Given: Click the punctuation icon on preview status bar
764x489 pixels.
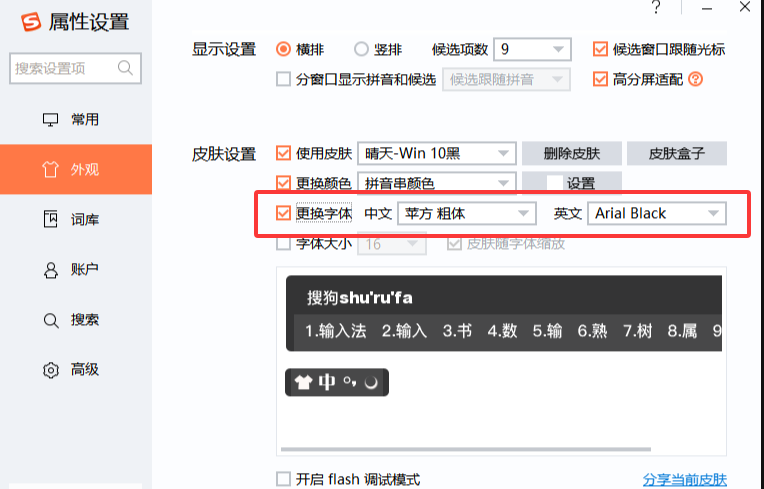Looking at the screenshot, I should pyautogui.click(x=349, y=382).
